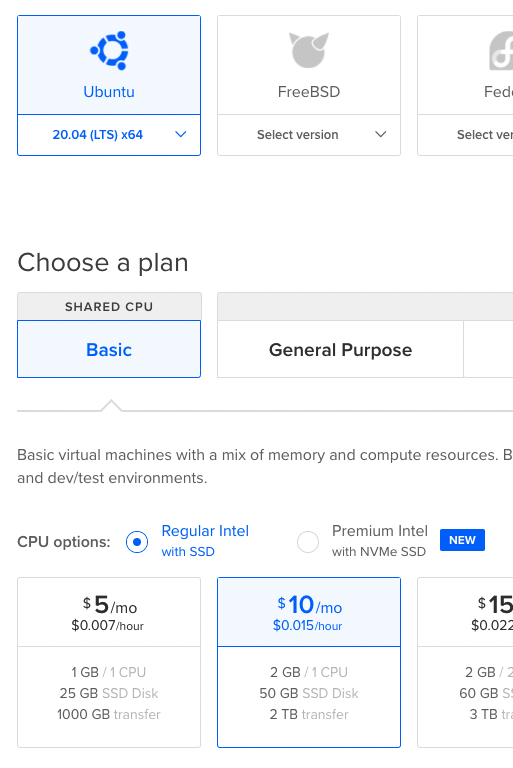
Task: Click the FreeBSD distribution label
Action: click(309, 92)
